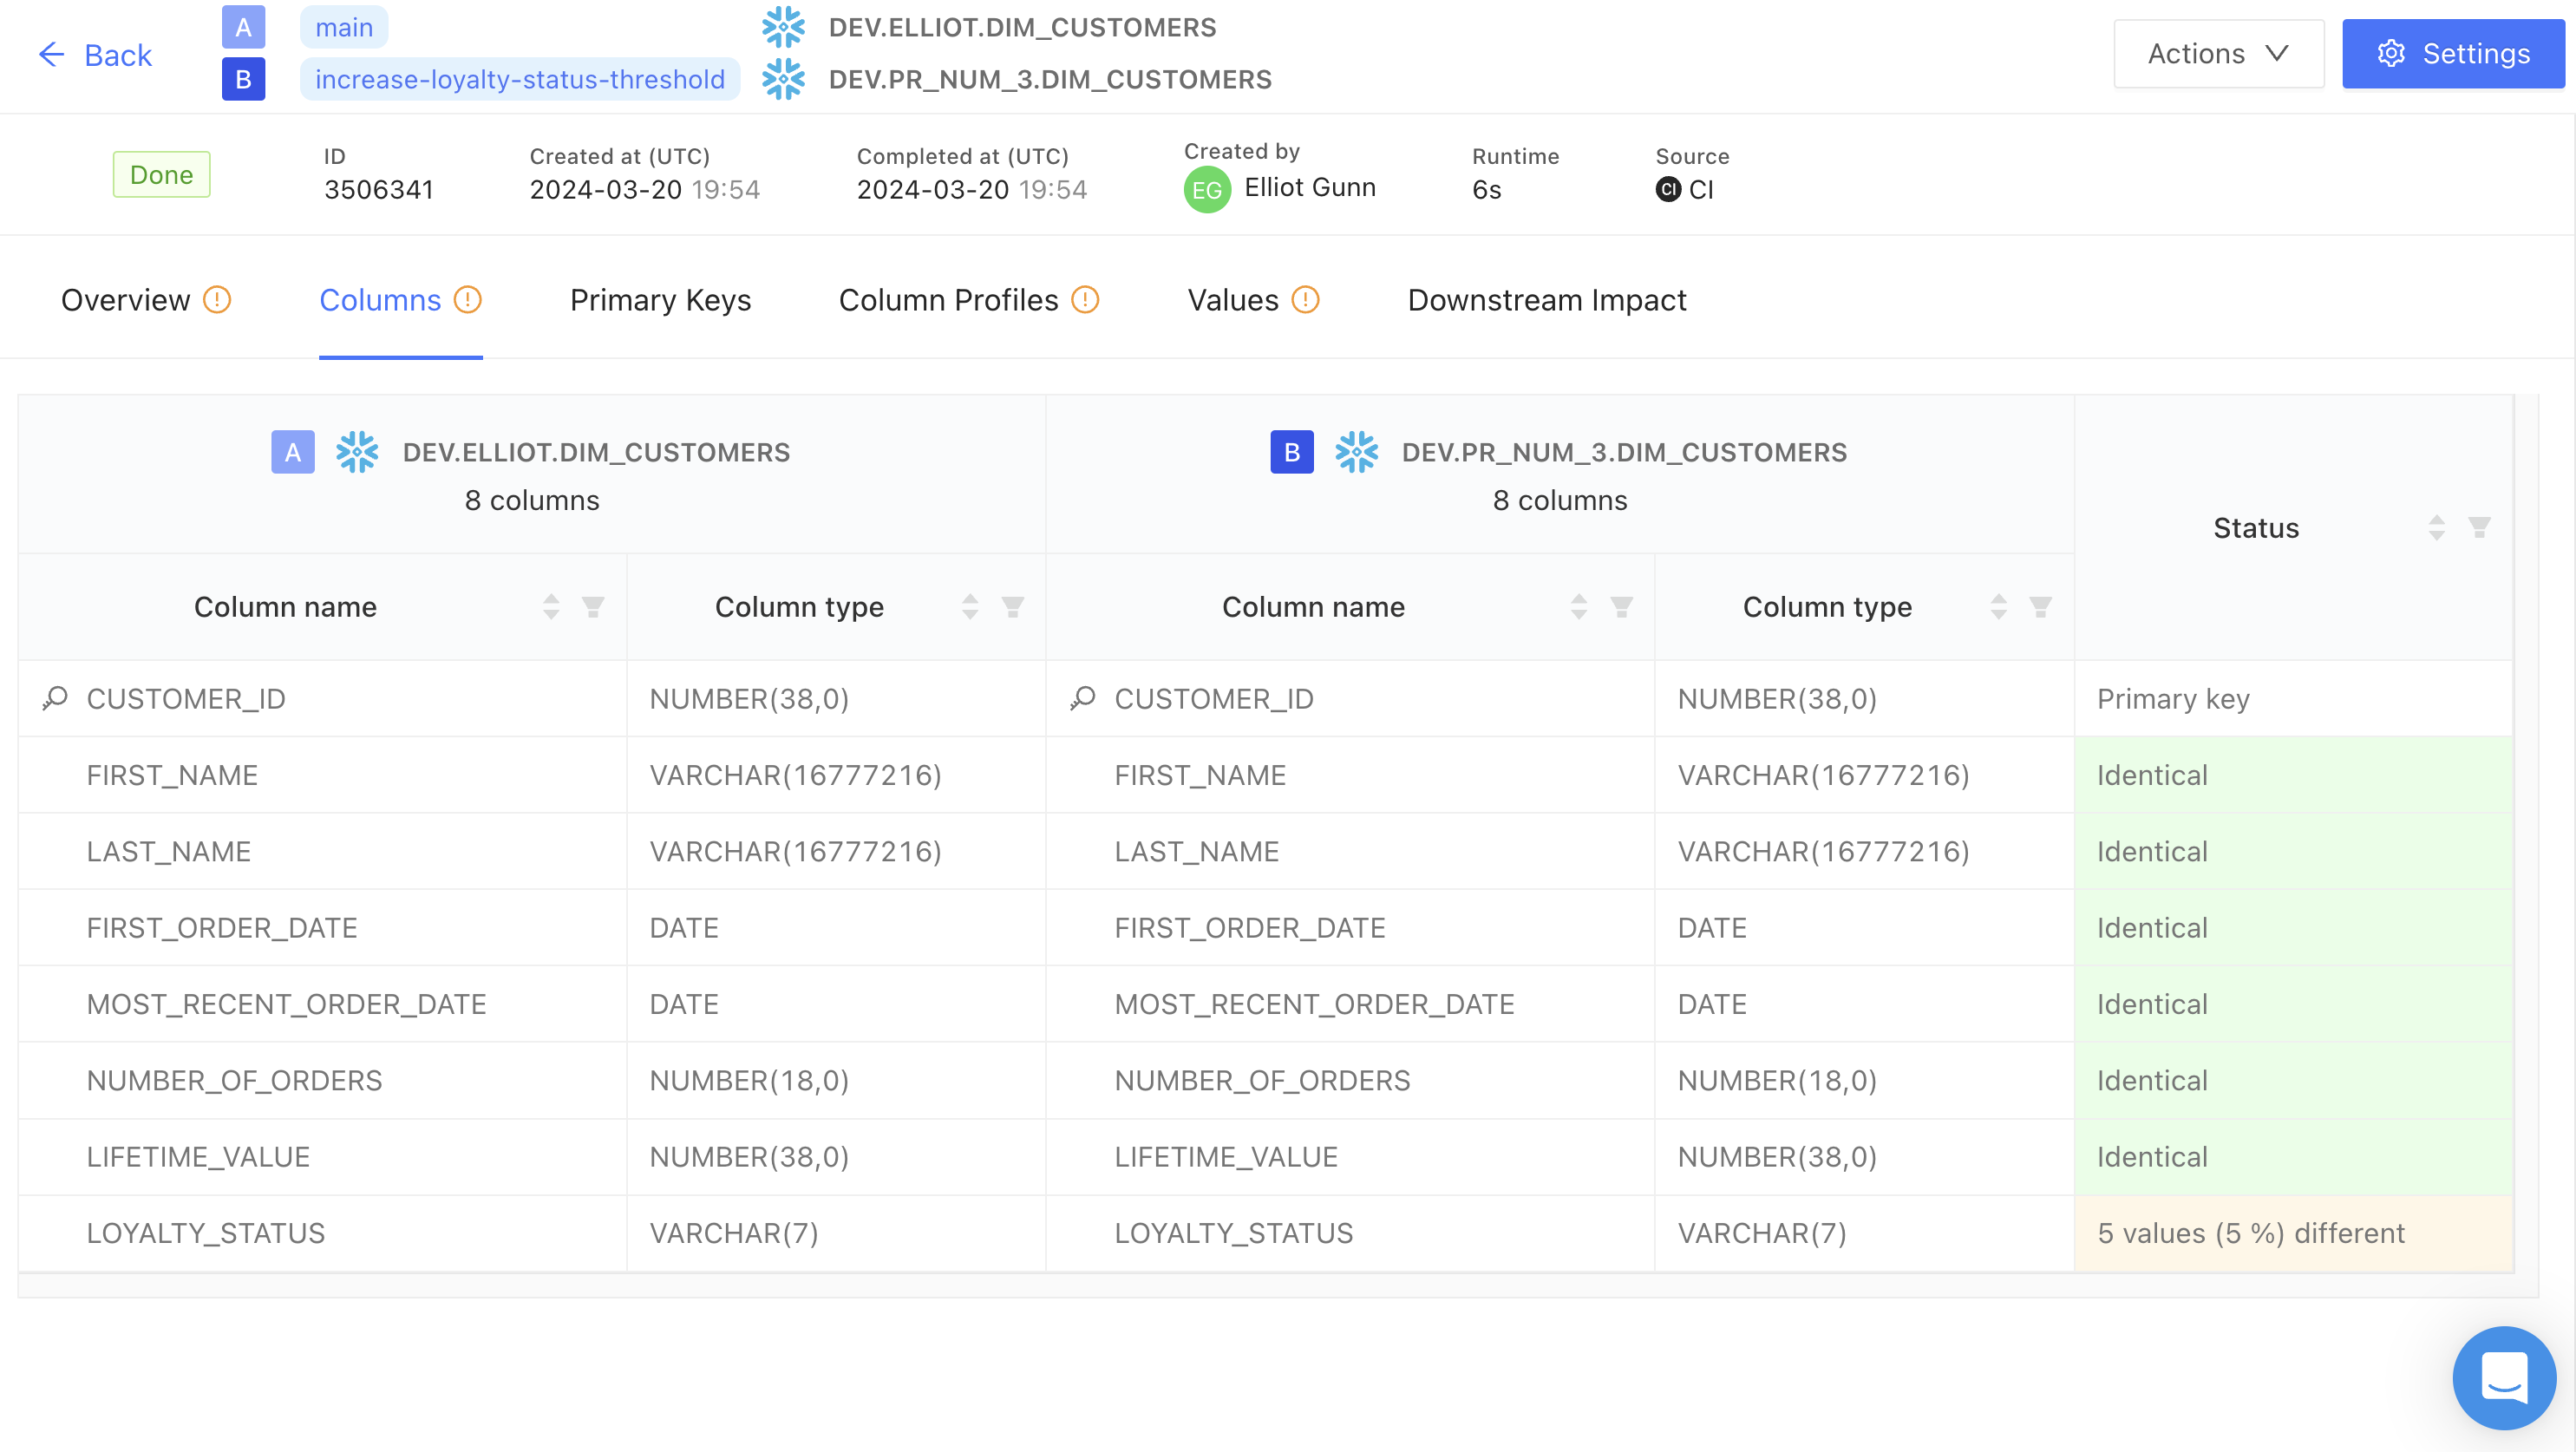Select table A MOST_RECENT_ORDER_DATE cell
The height and width of the screenshot is (1452, 2576).
pos(322,1004)
